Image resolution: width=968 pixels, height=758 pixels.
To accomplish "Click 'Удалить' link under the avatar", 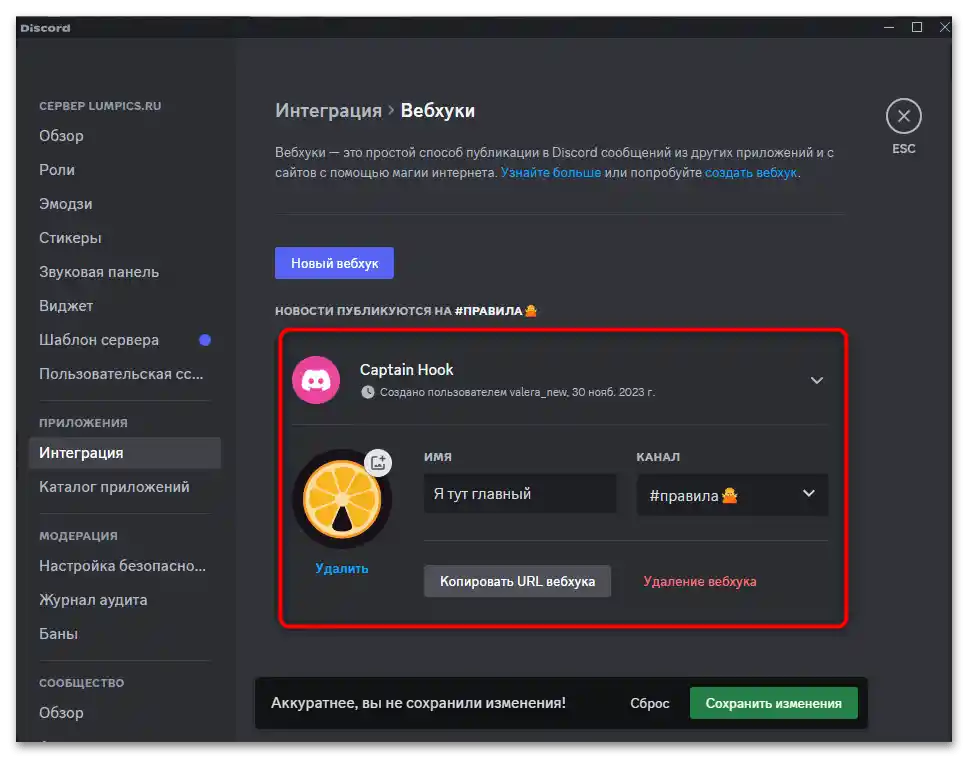I will 341,568.
